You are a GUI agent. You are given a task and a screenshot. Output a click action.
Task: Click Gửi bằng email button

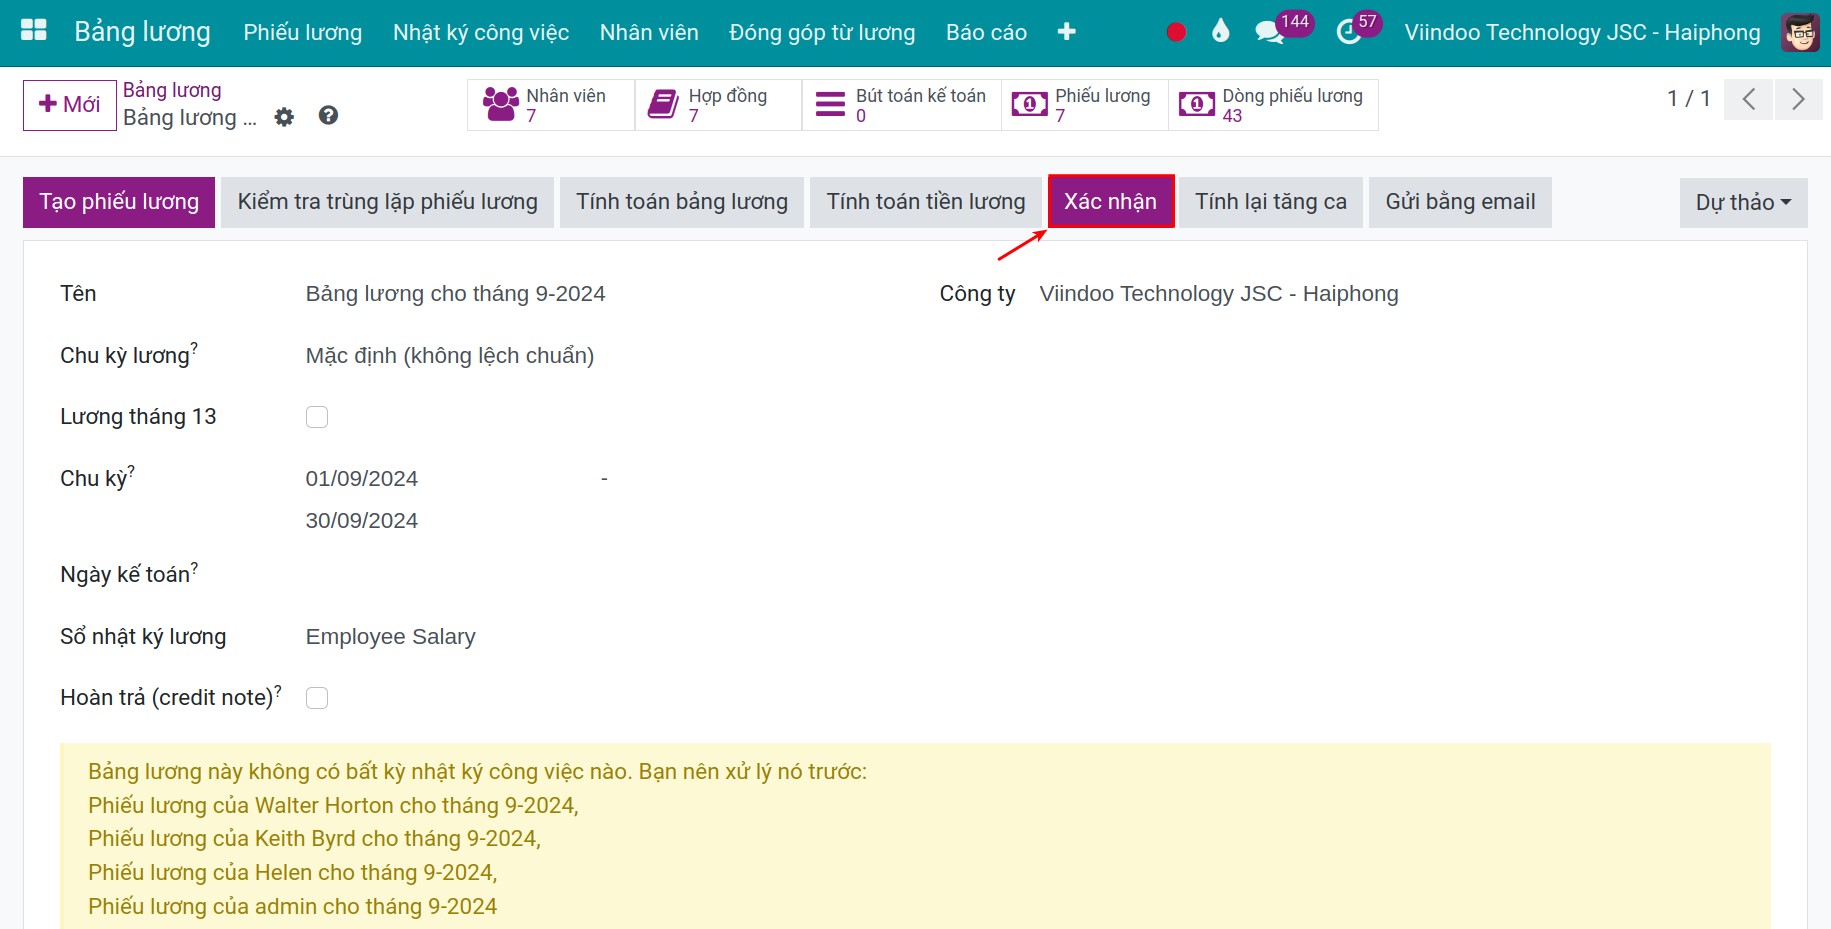point(1460,202)
